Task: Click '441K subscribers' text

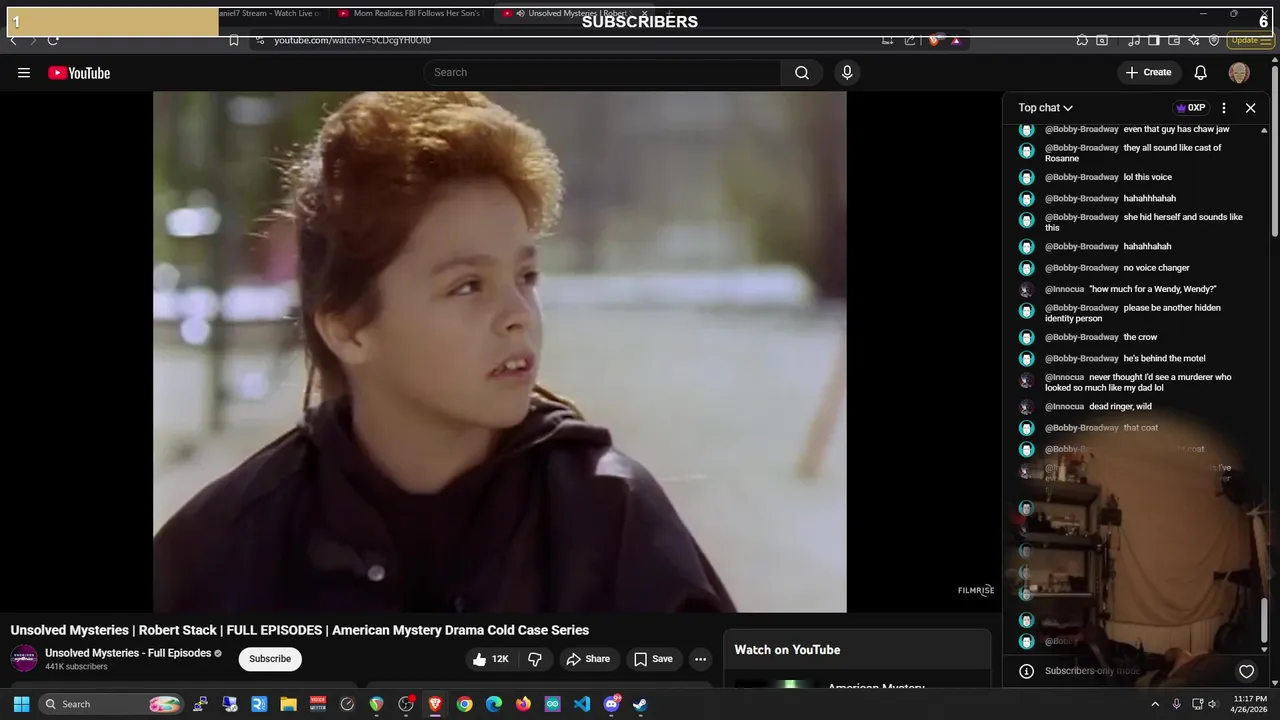Action: pos(76,667)
